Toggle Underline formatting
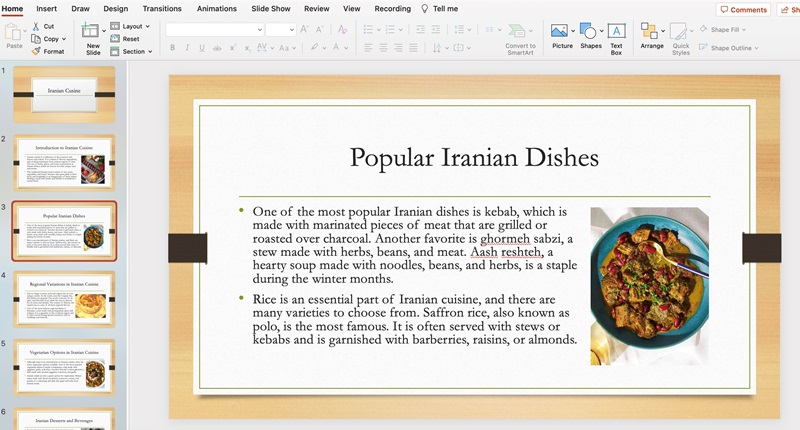This screenshot has height=430, width=800. (x=202, y=48)
